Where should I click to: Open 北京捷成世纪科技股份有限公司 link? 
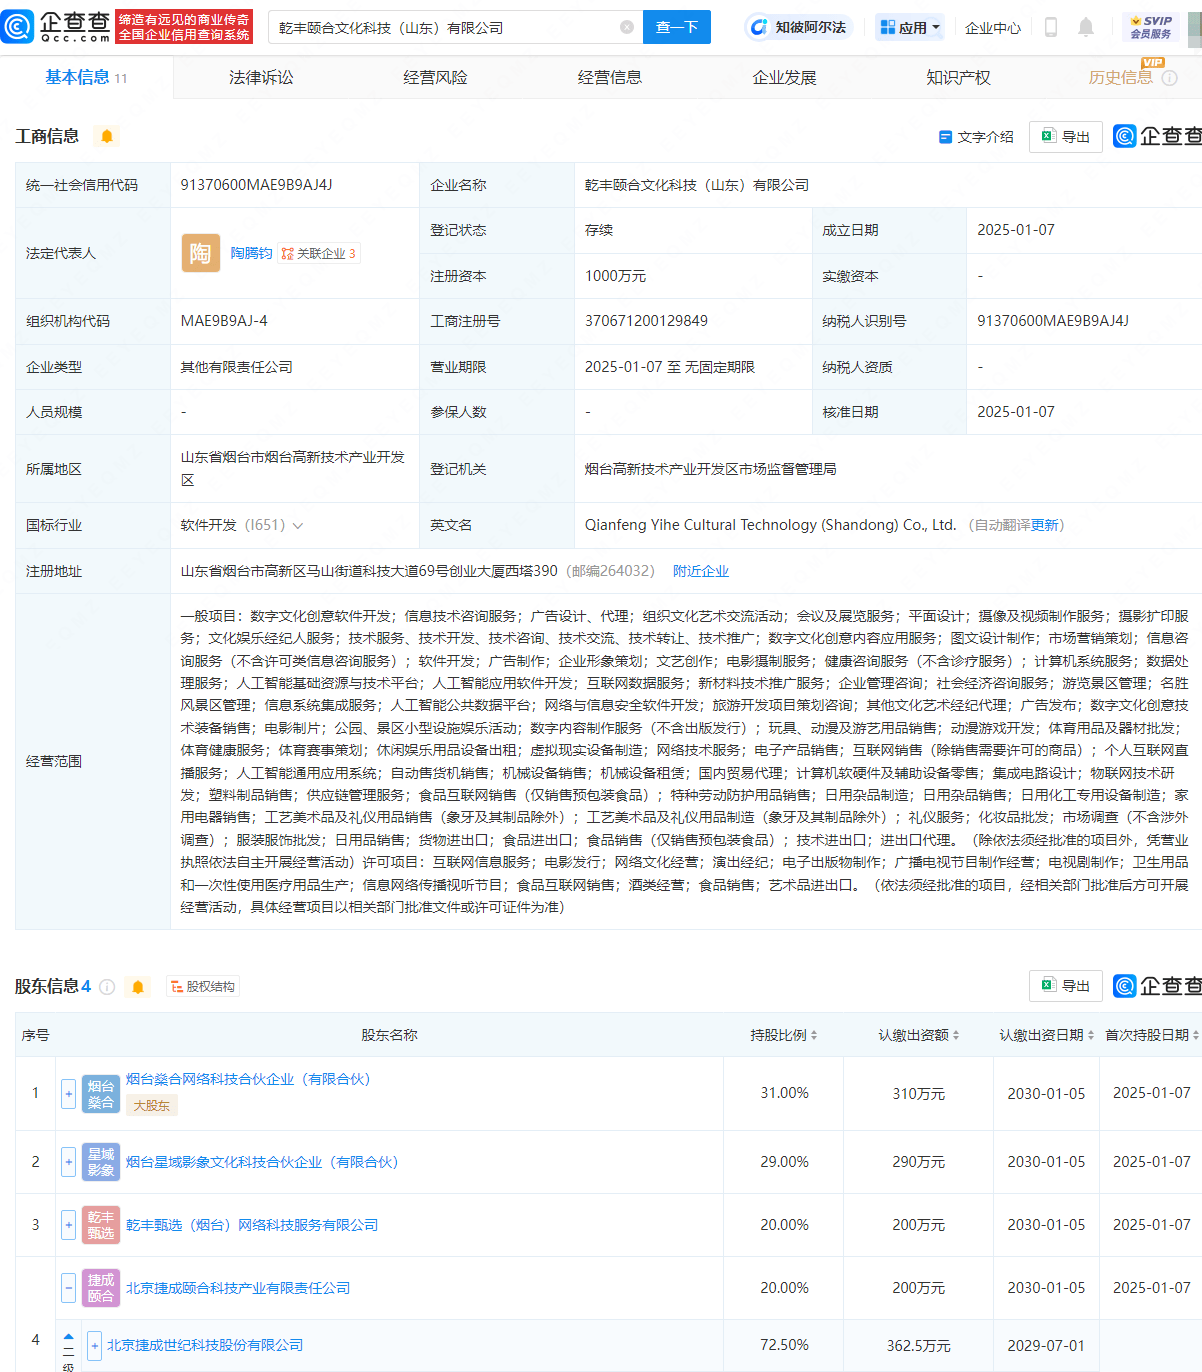205,1346
